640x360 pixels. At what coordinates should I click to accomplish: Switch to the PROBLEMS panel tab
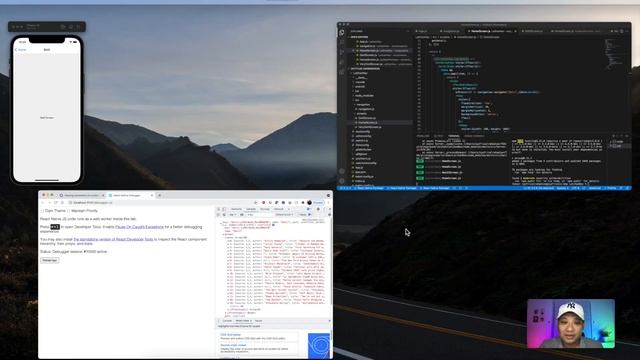click(x=423, y=136)
